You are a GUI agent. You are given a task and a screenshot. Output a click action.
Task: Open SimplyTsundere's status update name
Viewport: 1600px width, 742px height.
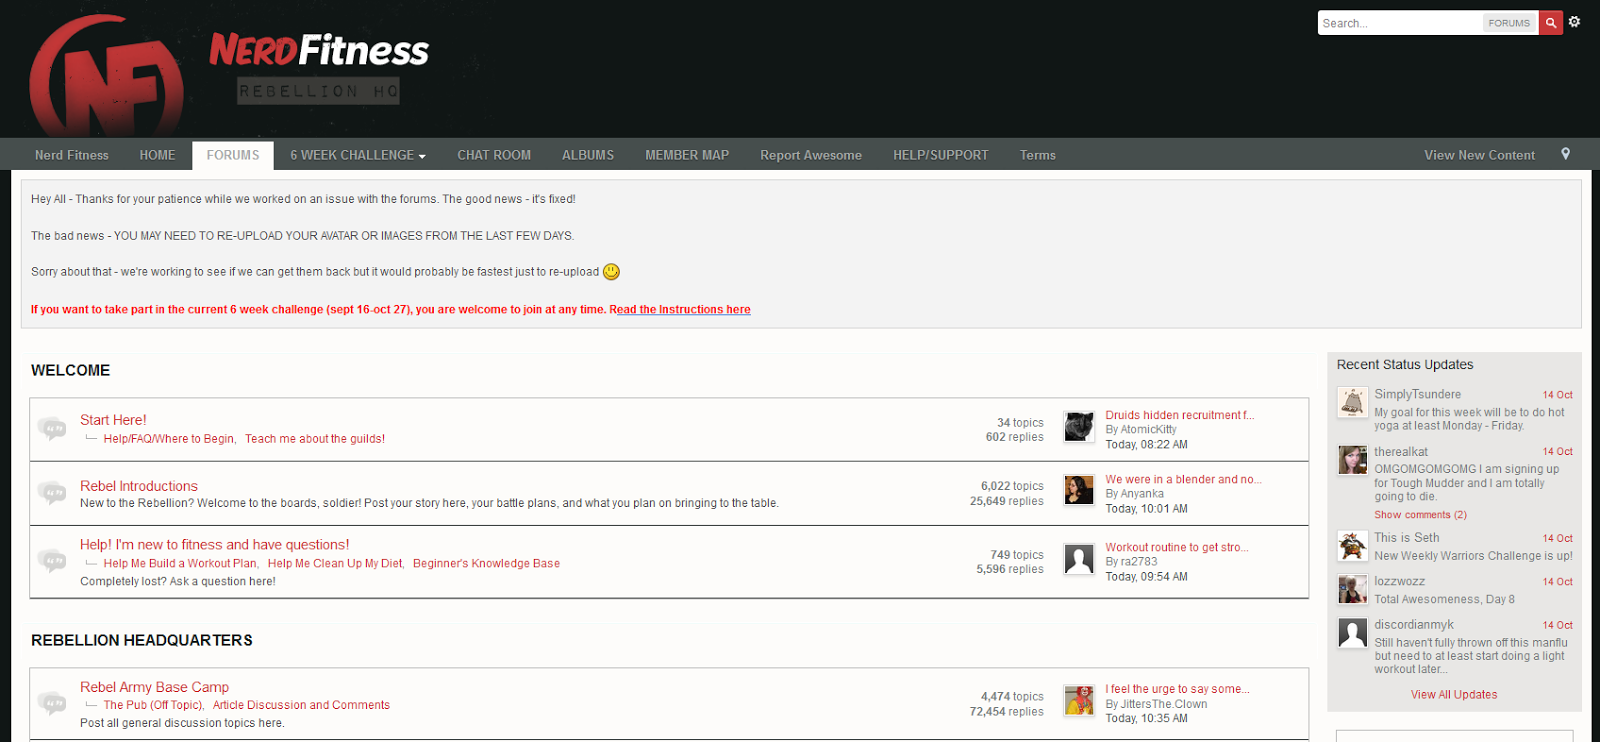[x=1417, y=395]
